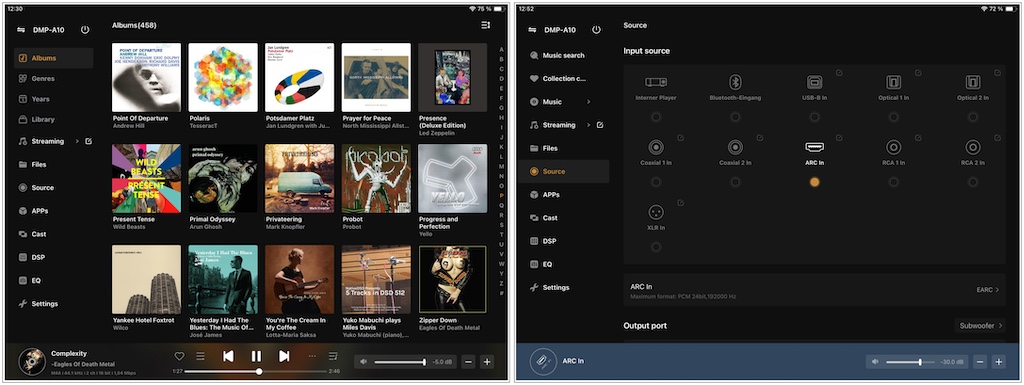Click the Privateering album title
This screenshot has width=1024, height=385.
pos(283,219)
